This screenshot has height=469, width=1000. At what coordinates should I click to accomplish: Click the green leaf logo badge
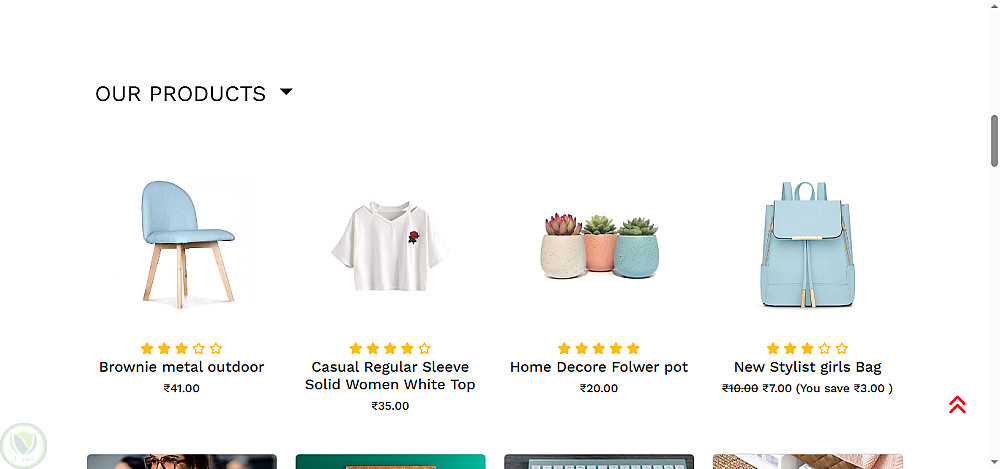(x=24, y=445)
